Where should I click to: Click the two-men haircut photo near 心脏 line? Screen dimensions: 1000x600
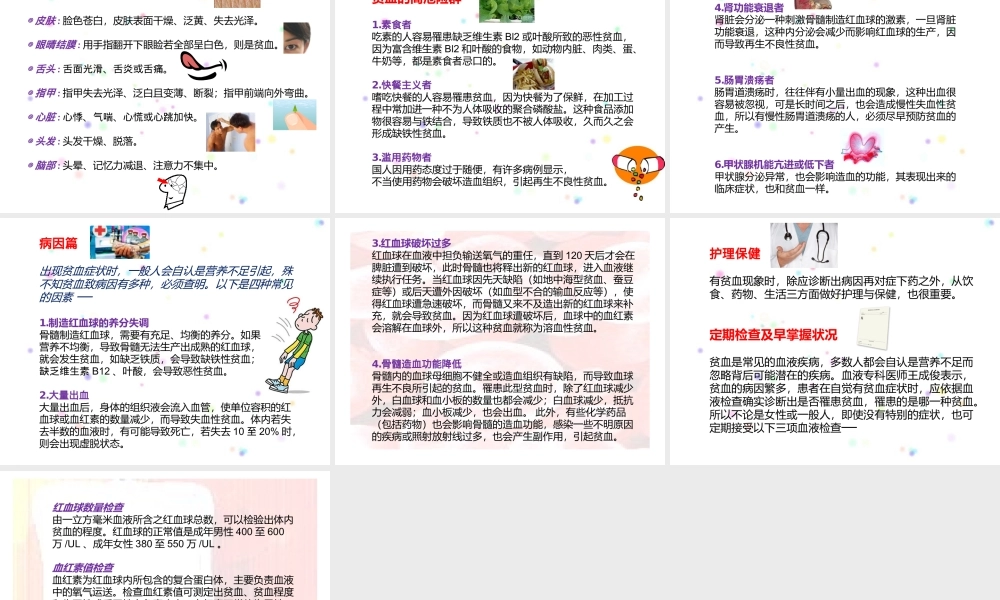coord(230,130)
